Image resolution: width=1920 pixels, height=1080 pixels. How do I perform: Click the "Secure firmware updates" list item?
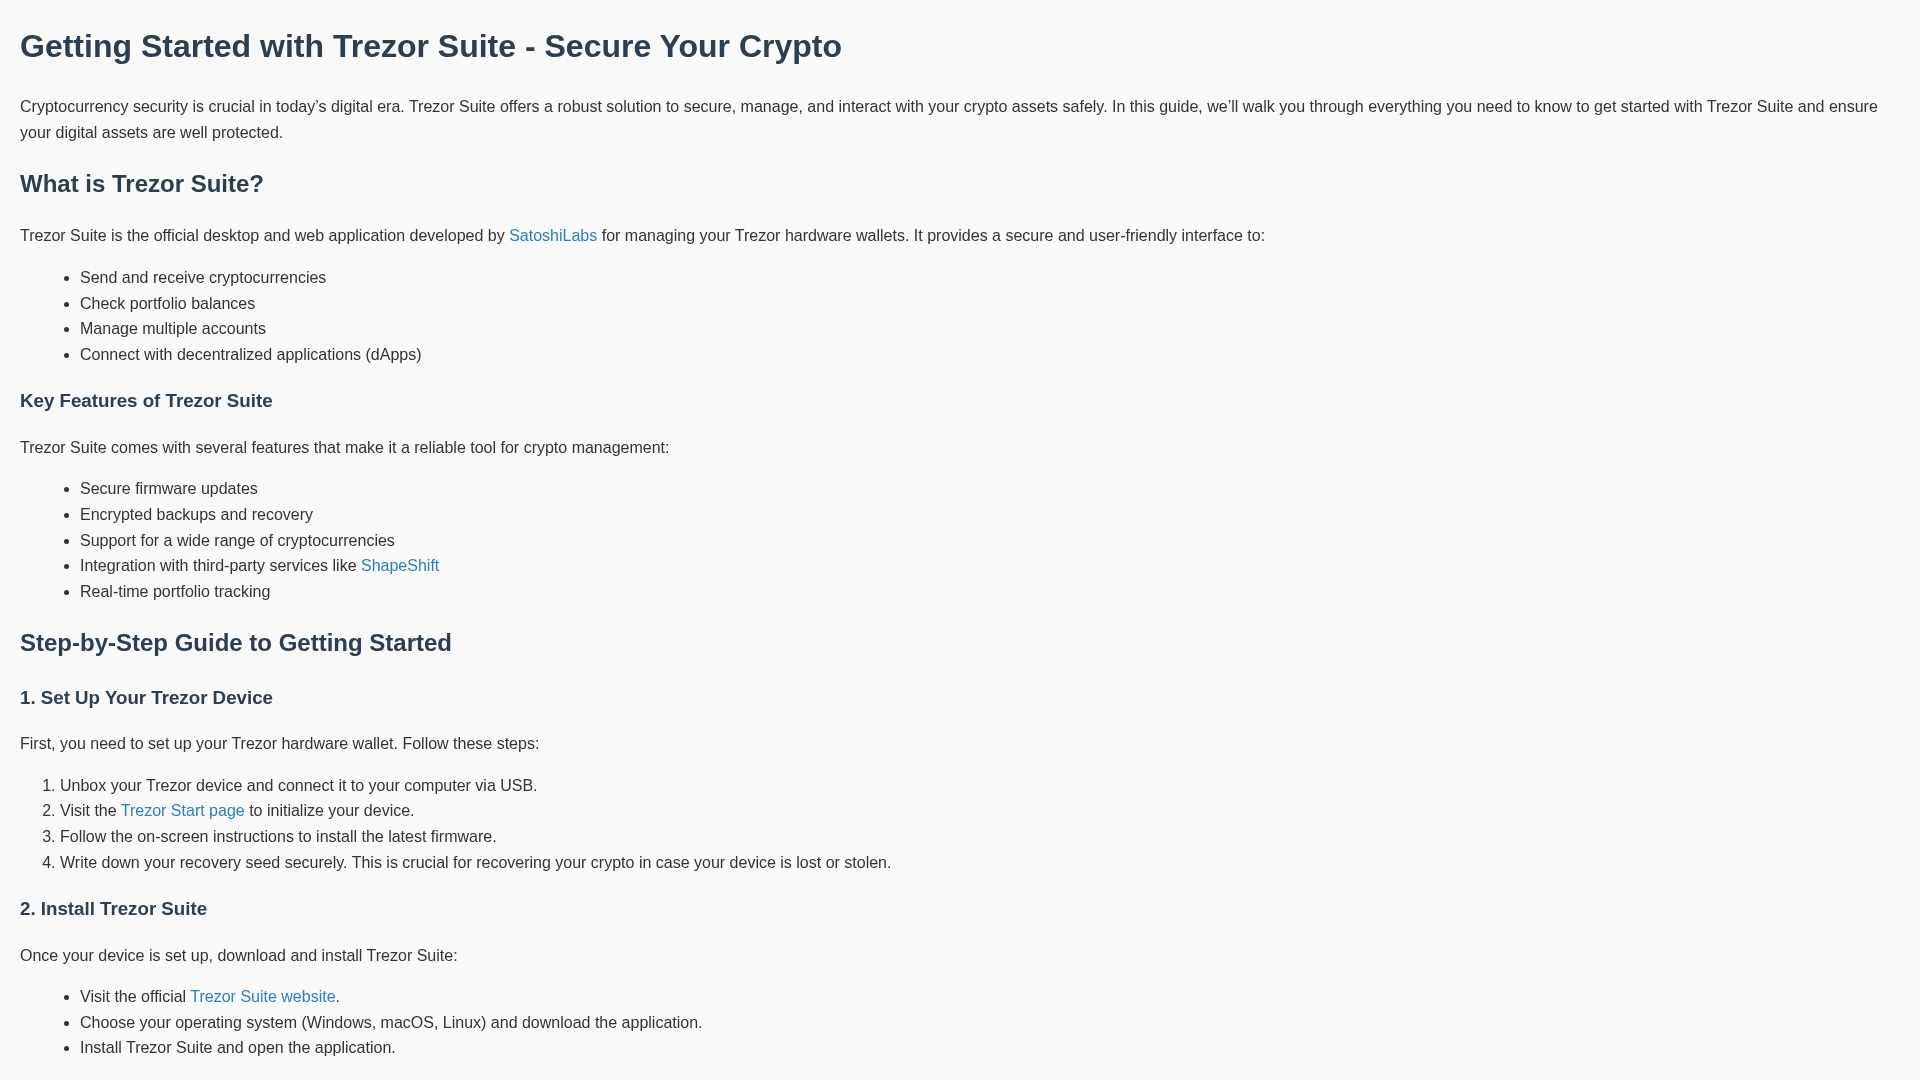(x=169, y=489)
